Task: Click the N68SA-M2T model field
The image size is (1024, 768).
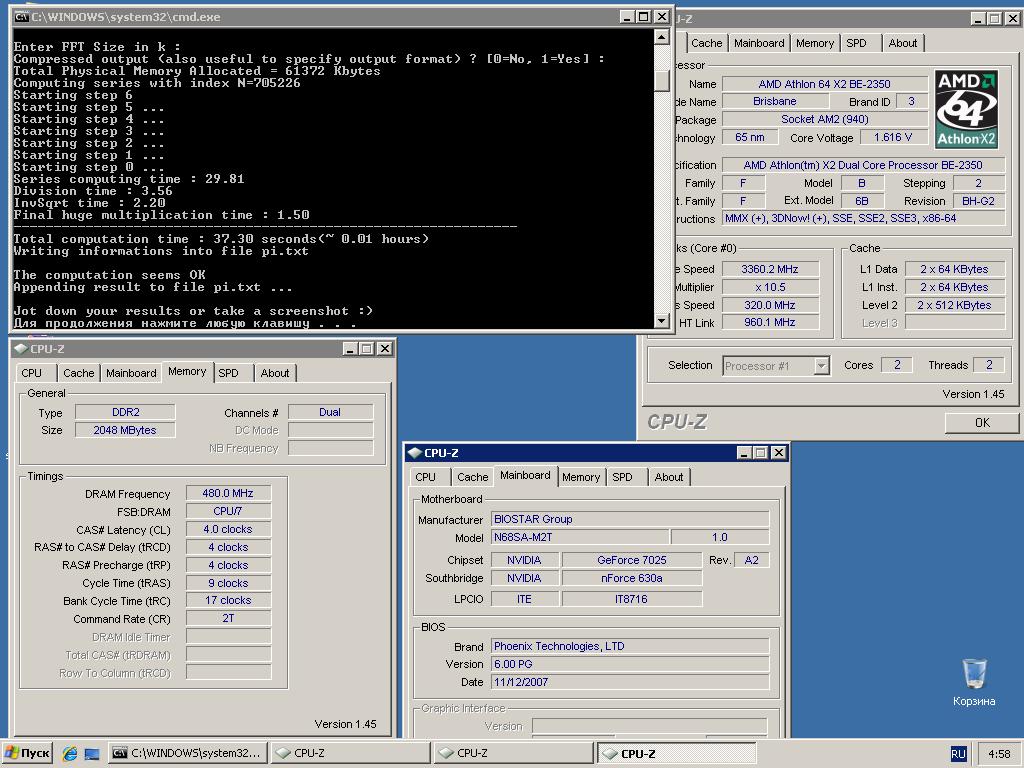Action: [580, 537]
